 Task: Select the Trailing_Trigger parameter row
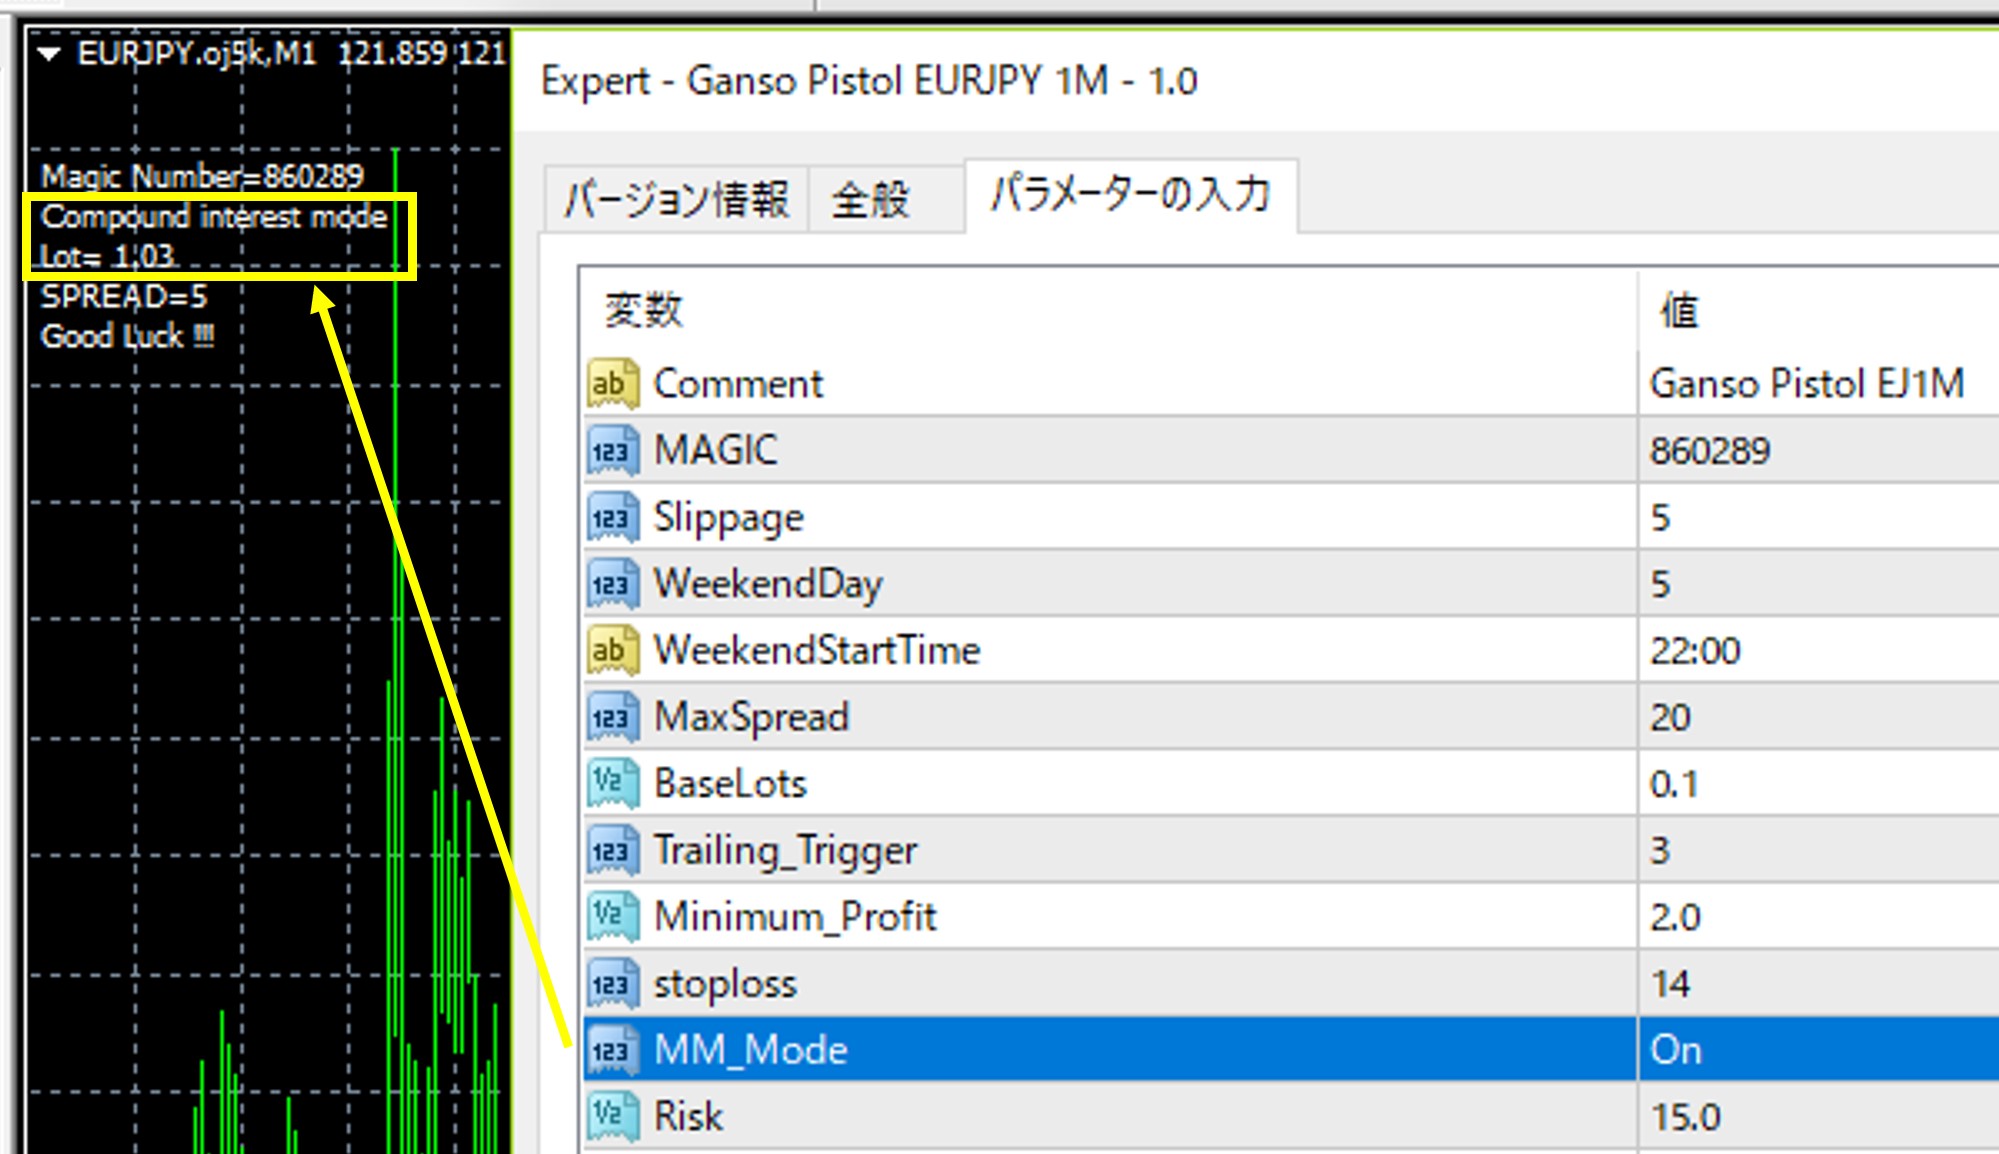click(785, 851)
